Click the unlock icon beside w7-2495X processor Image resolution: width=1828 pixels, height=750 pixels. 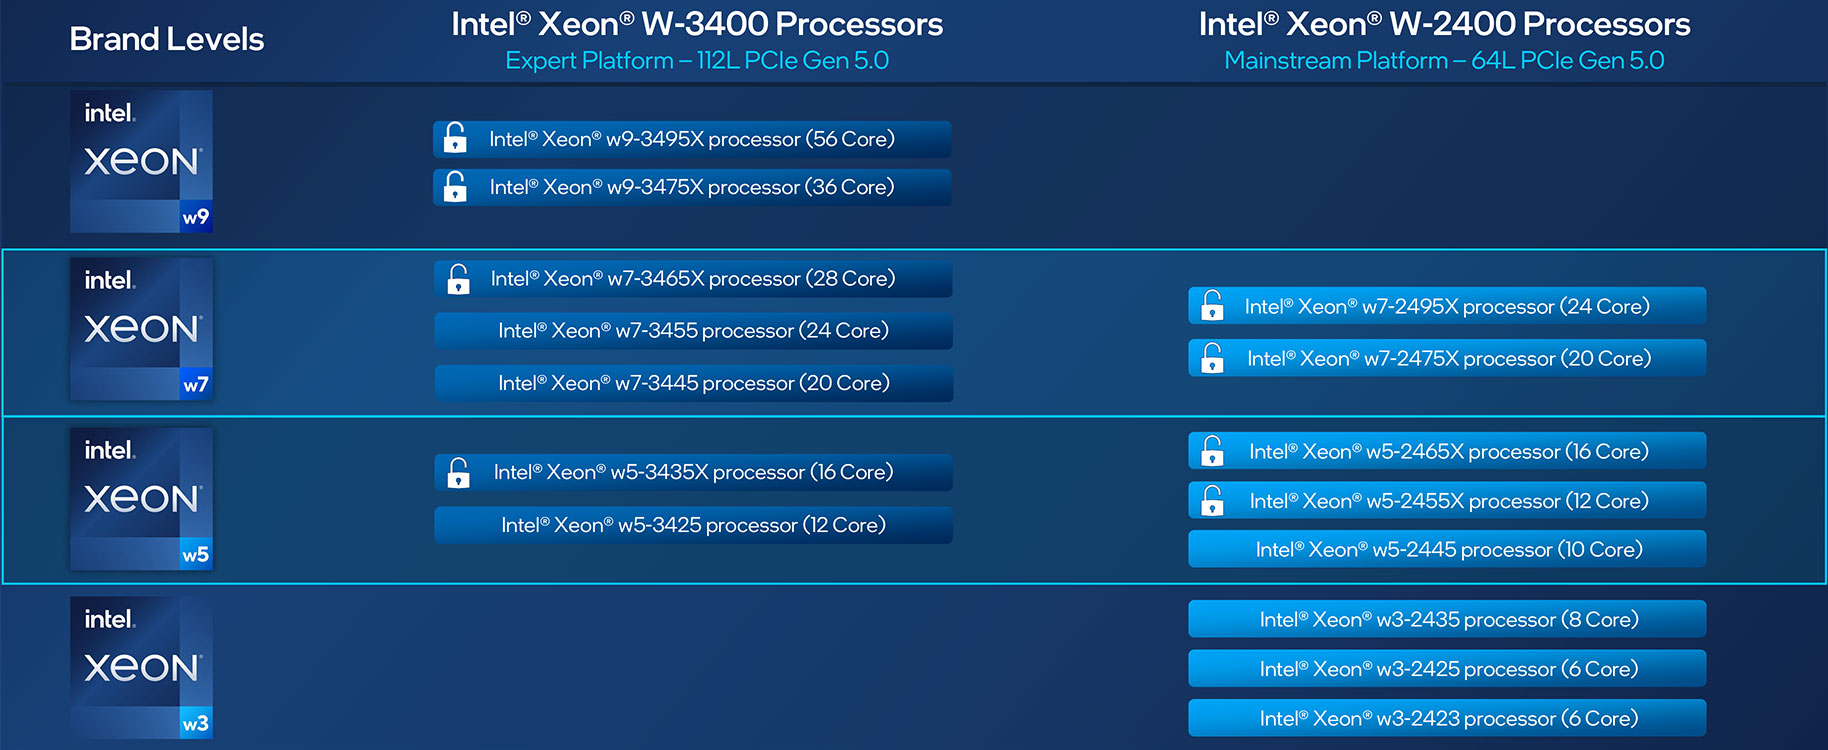coord(1212,305)
